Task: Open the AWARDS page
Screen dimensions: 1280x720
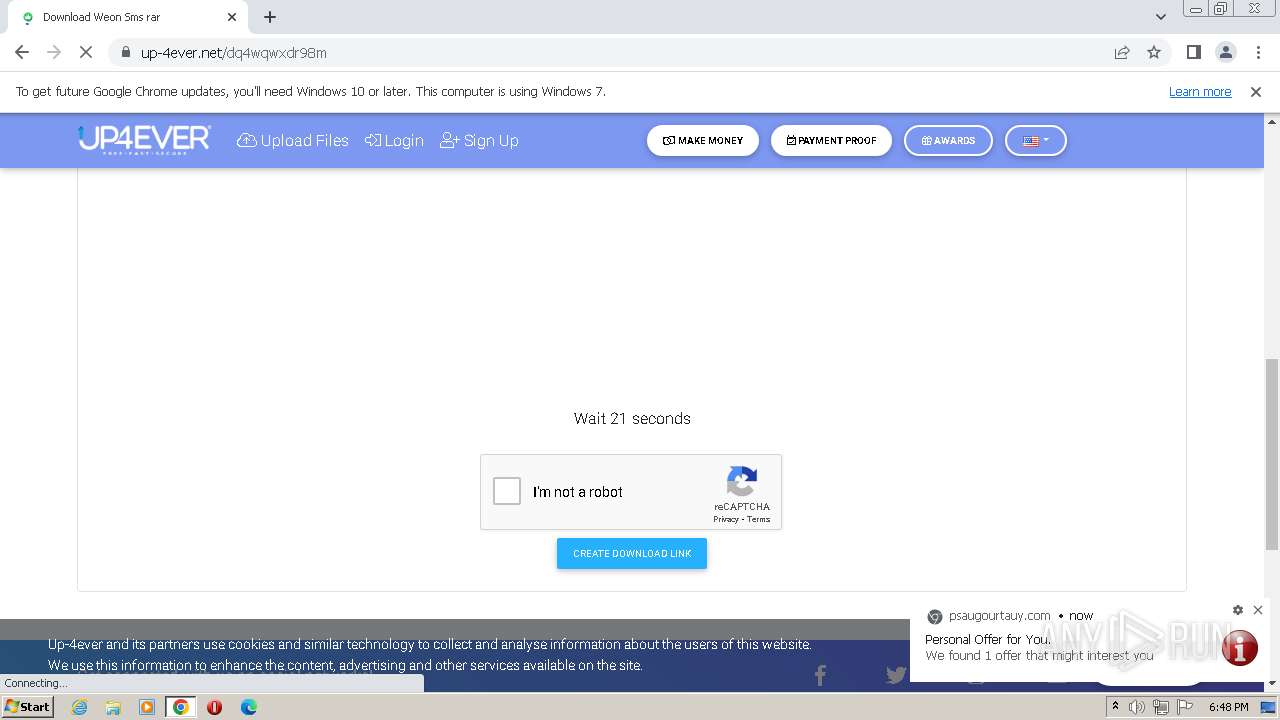Action: pyautogui.click(x=948, y=141)
